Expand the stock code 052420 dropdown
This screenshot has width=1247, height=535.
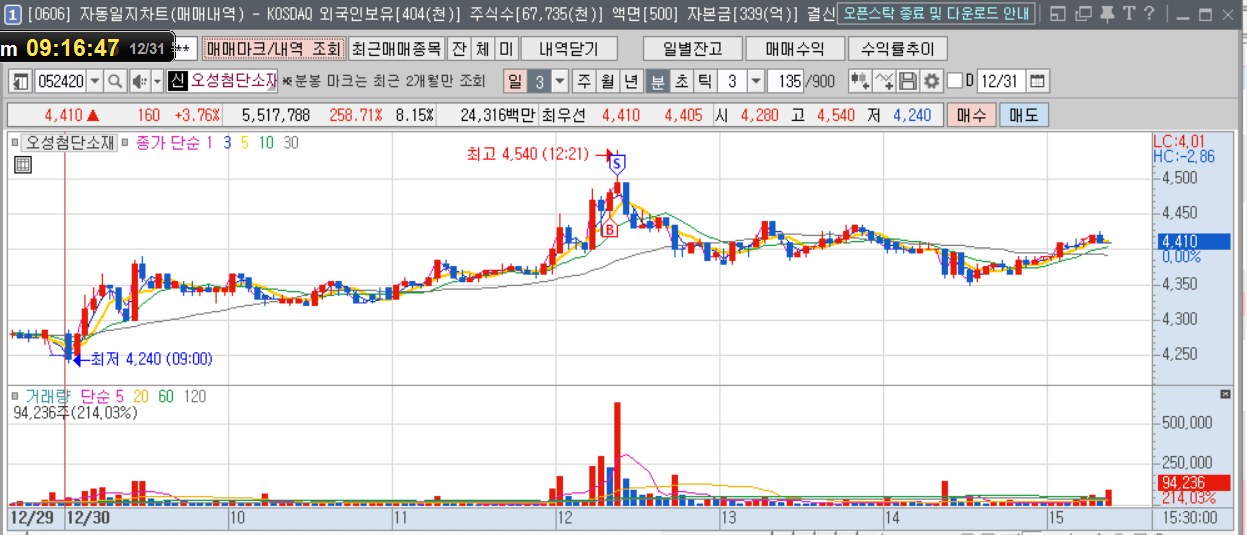point(95,81)
